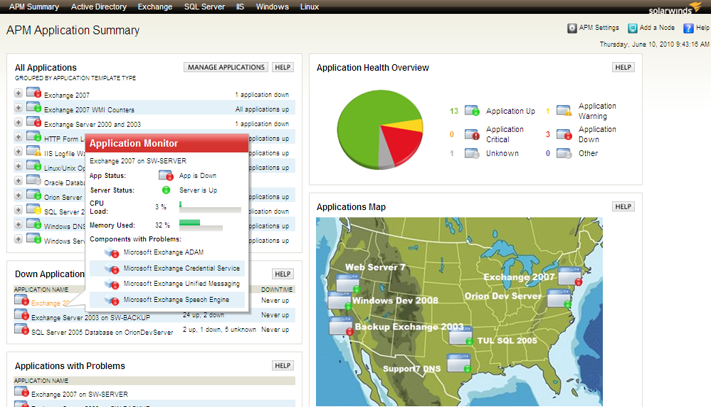Click the Application Critical legend icon
Image resolution: width=711 pixels, height=407 pixels.
(x=472, y=135)
